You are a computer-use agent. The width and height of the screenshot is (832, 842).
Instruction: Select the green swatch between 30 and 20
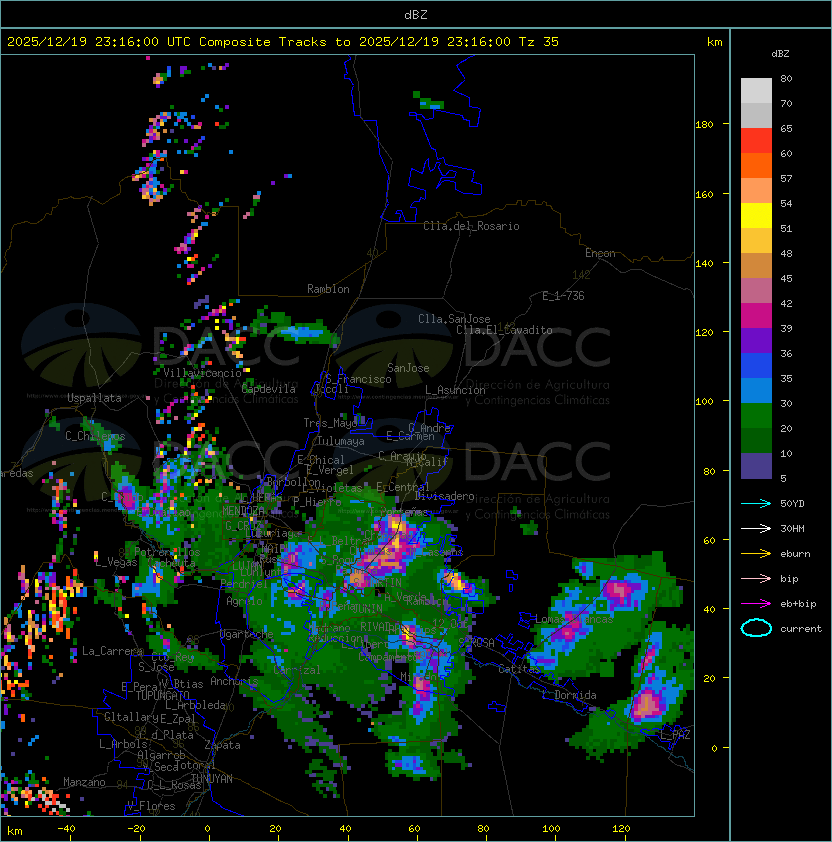[x=756, y=416]
